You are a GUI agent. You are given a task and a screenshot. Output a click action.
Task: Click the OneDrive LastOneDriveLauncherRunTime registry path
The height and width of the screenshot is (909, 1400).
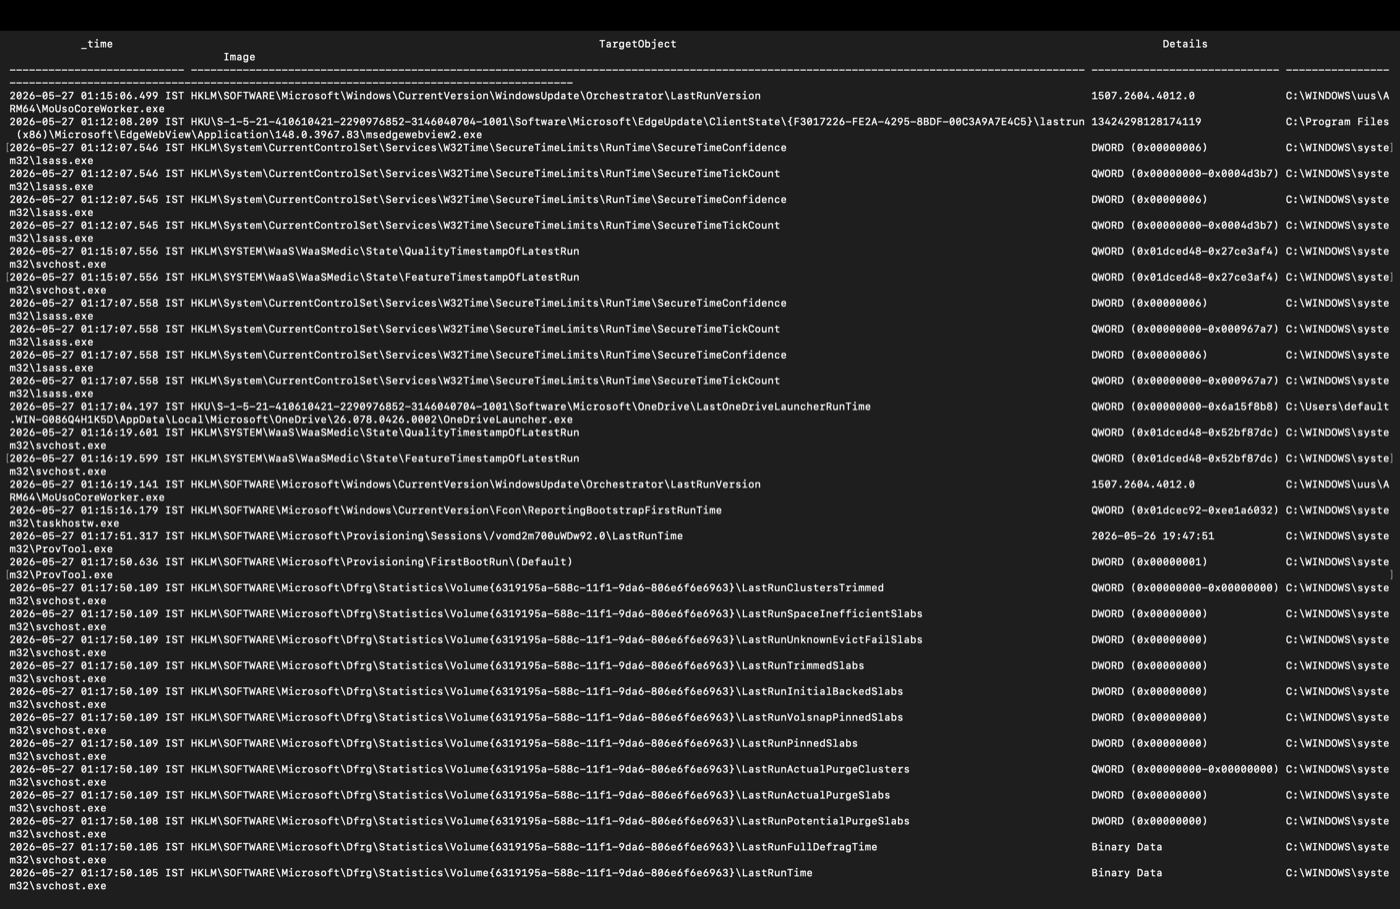pos(531,407)
